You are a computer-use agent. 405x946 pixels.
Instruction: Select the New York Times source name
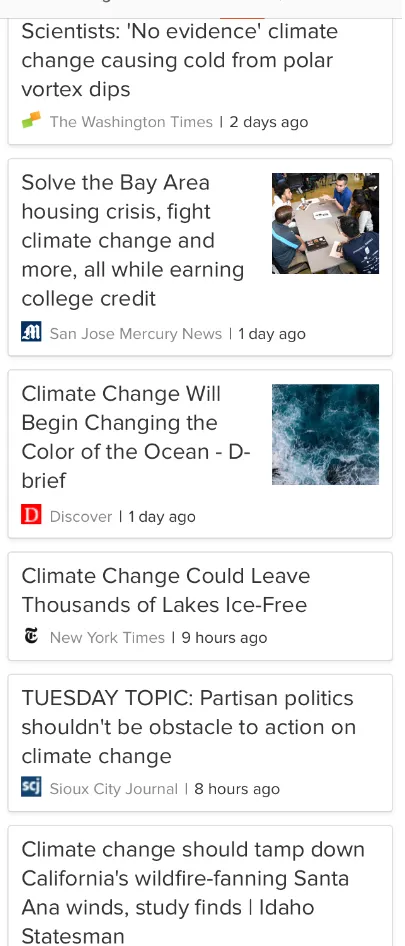pyautogui.click(x=107, y=638)
